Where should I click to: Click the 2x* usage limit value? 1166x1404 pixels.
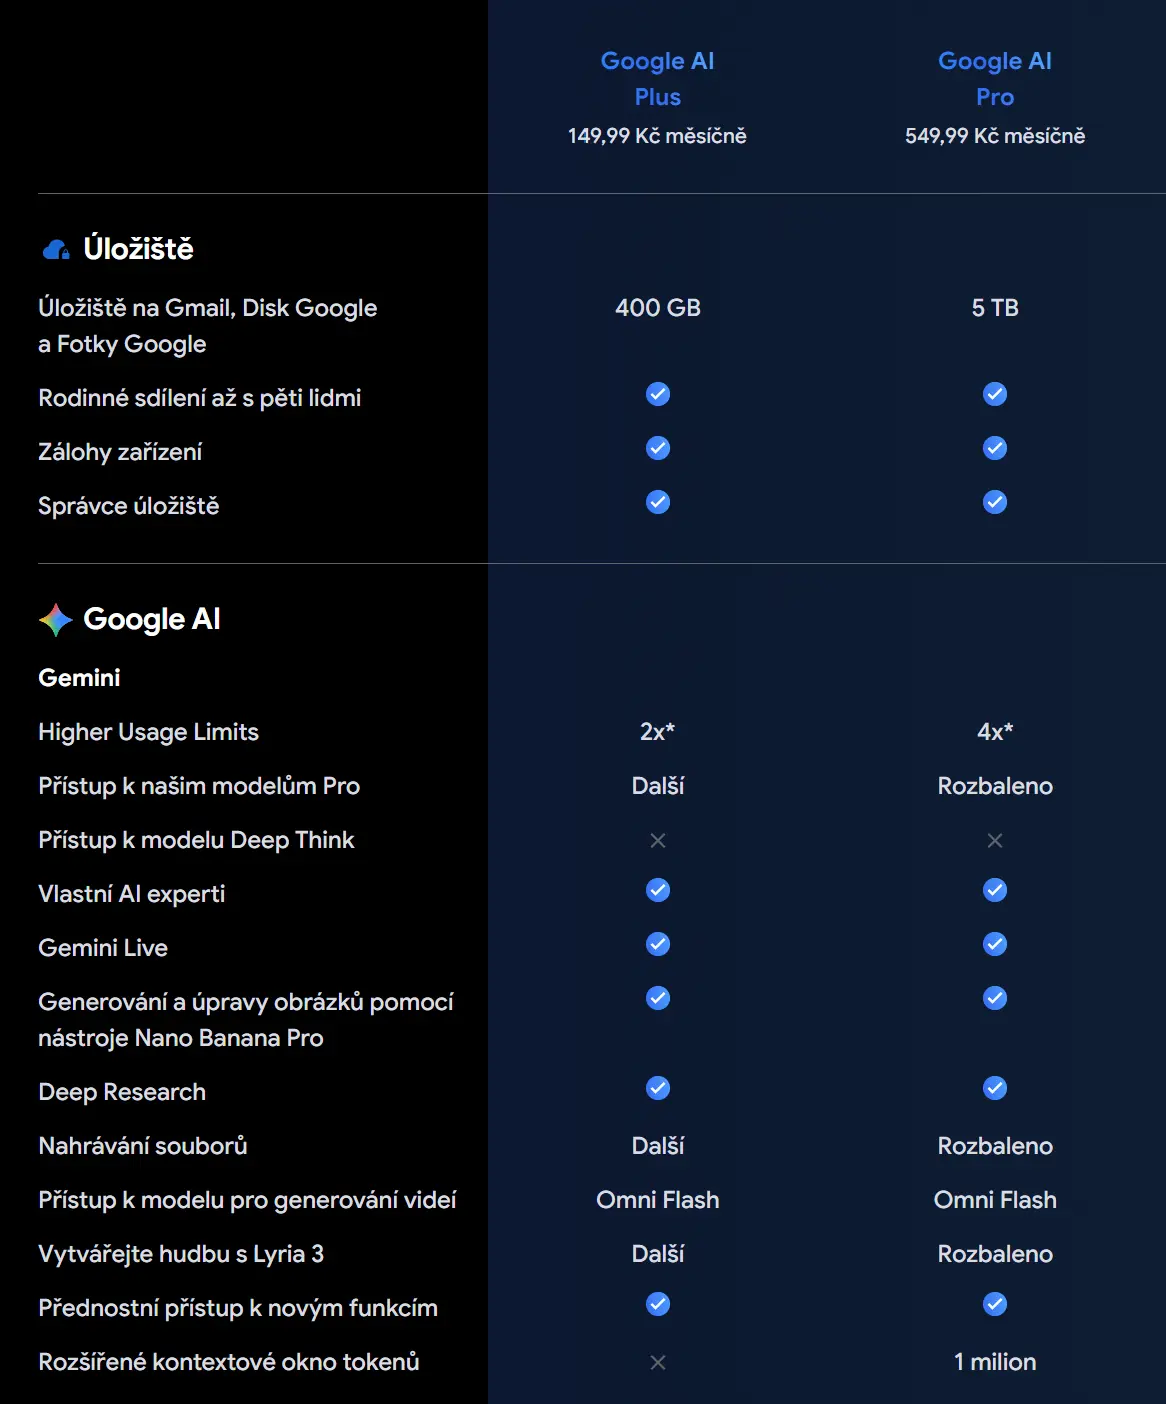pos(658,732)
